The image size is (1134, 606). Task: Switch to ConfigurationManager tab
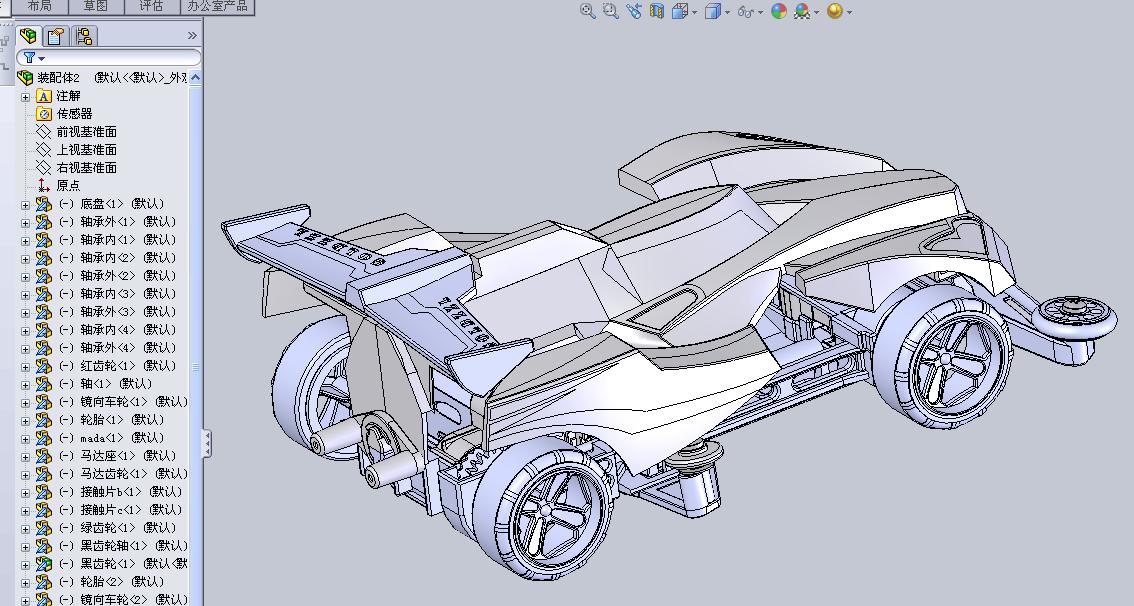(x=84, y=35)
